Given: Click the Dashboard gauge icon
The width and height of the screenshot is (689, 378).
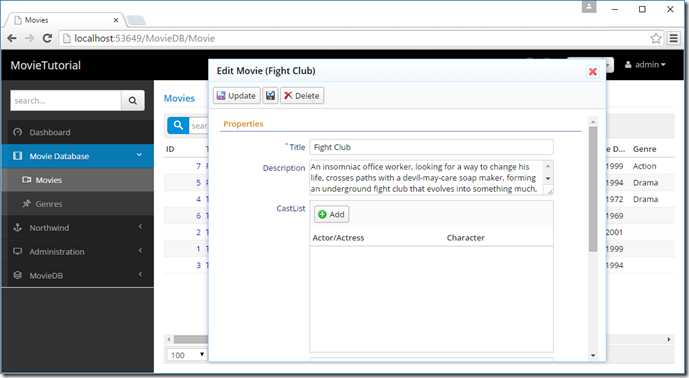Looking at the screenshot, I should click(x=18, y=132).
